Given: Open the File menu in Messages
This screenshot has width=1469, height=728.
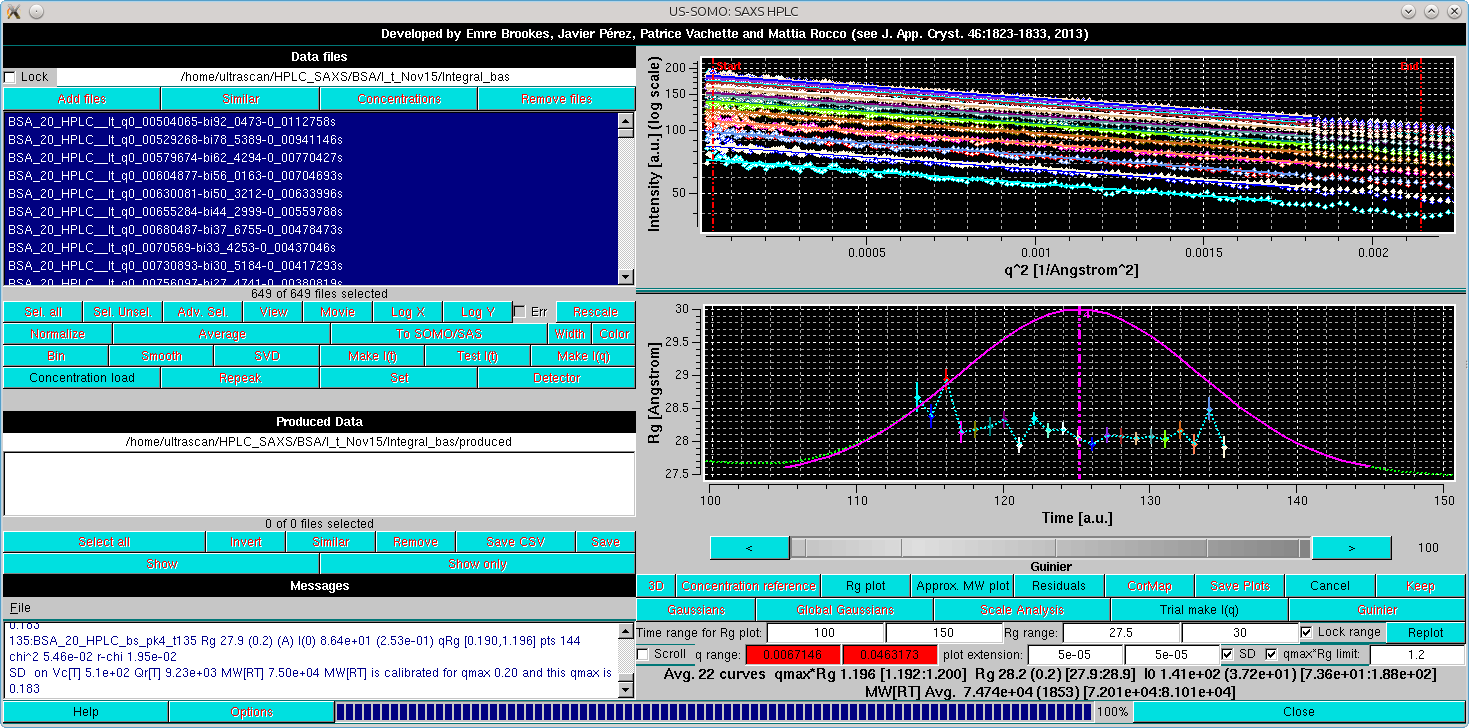Looking at the screenshot, I should tap(20, 607).
